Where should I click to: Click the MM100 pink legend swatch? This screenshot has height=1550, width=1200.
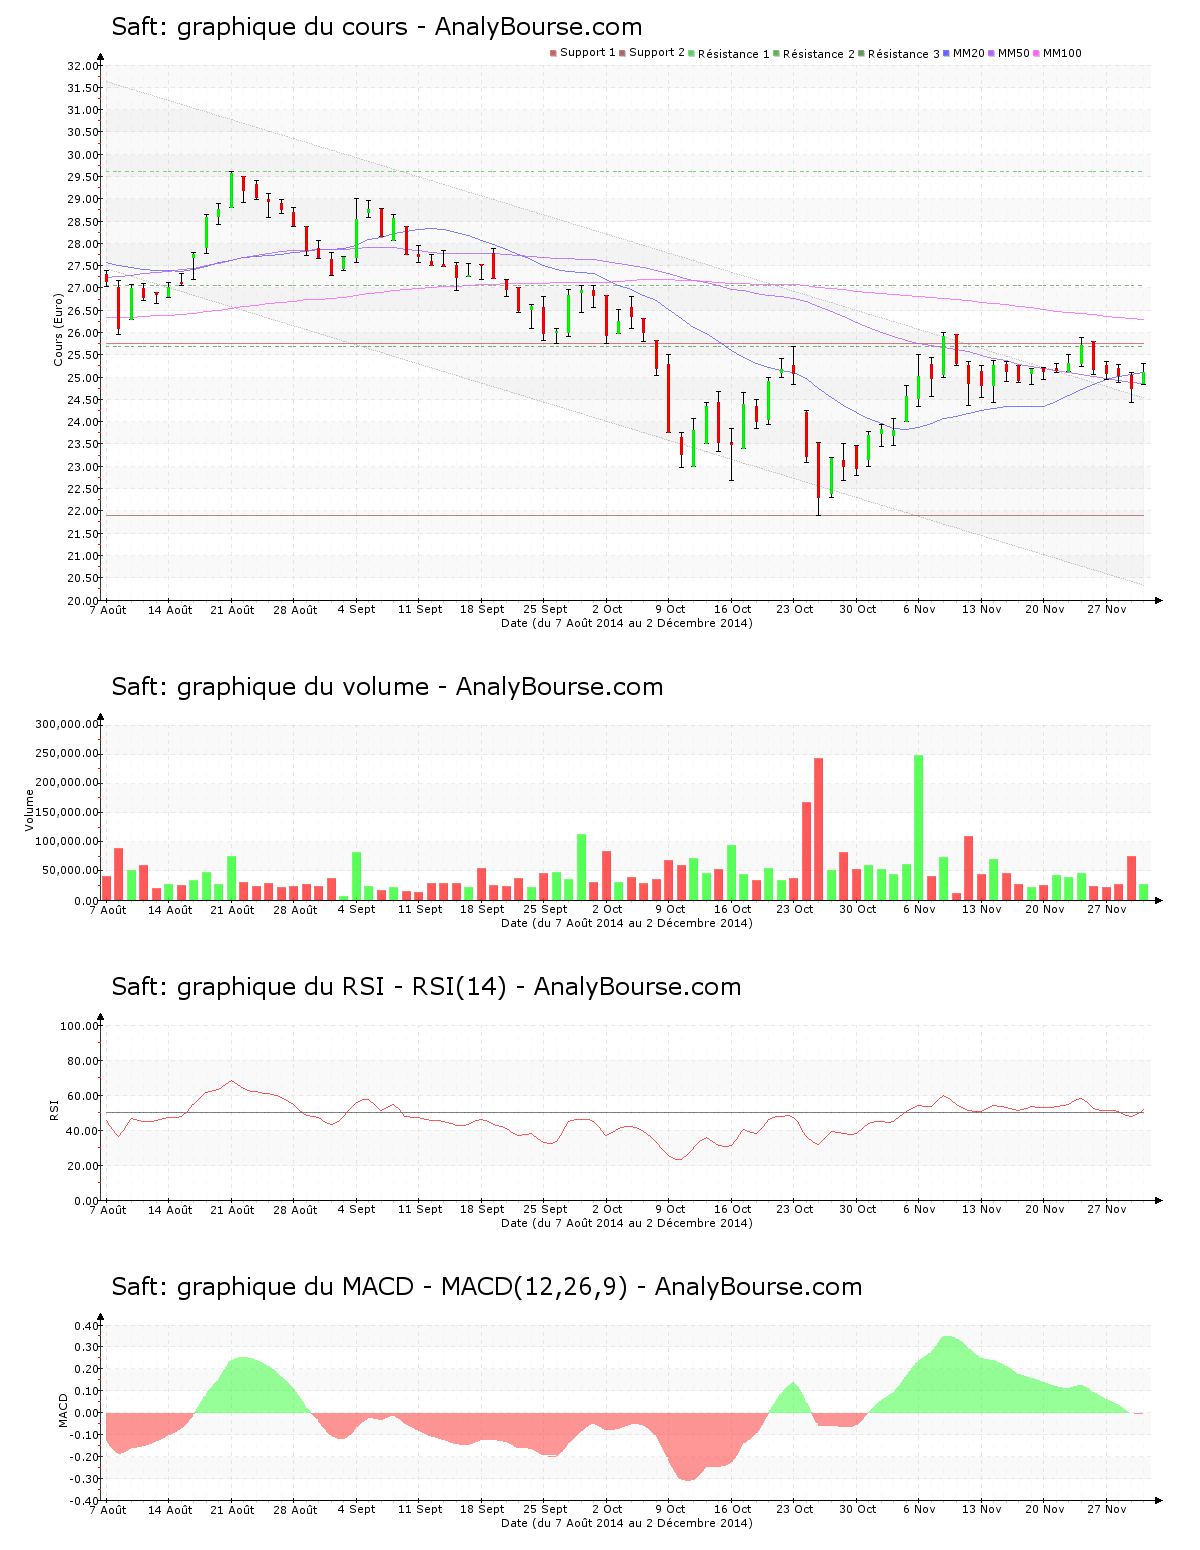[1037, 53]
